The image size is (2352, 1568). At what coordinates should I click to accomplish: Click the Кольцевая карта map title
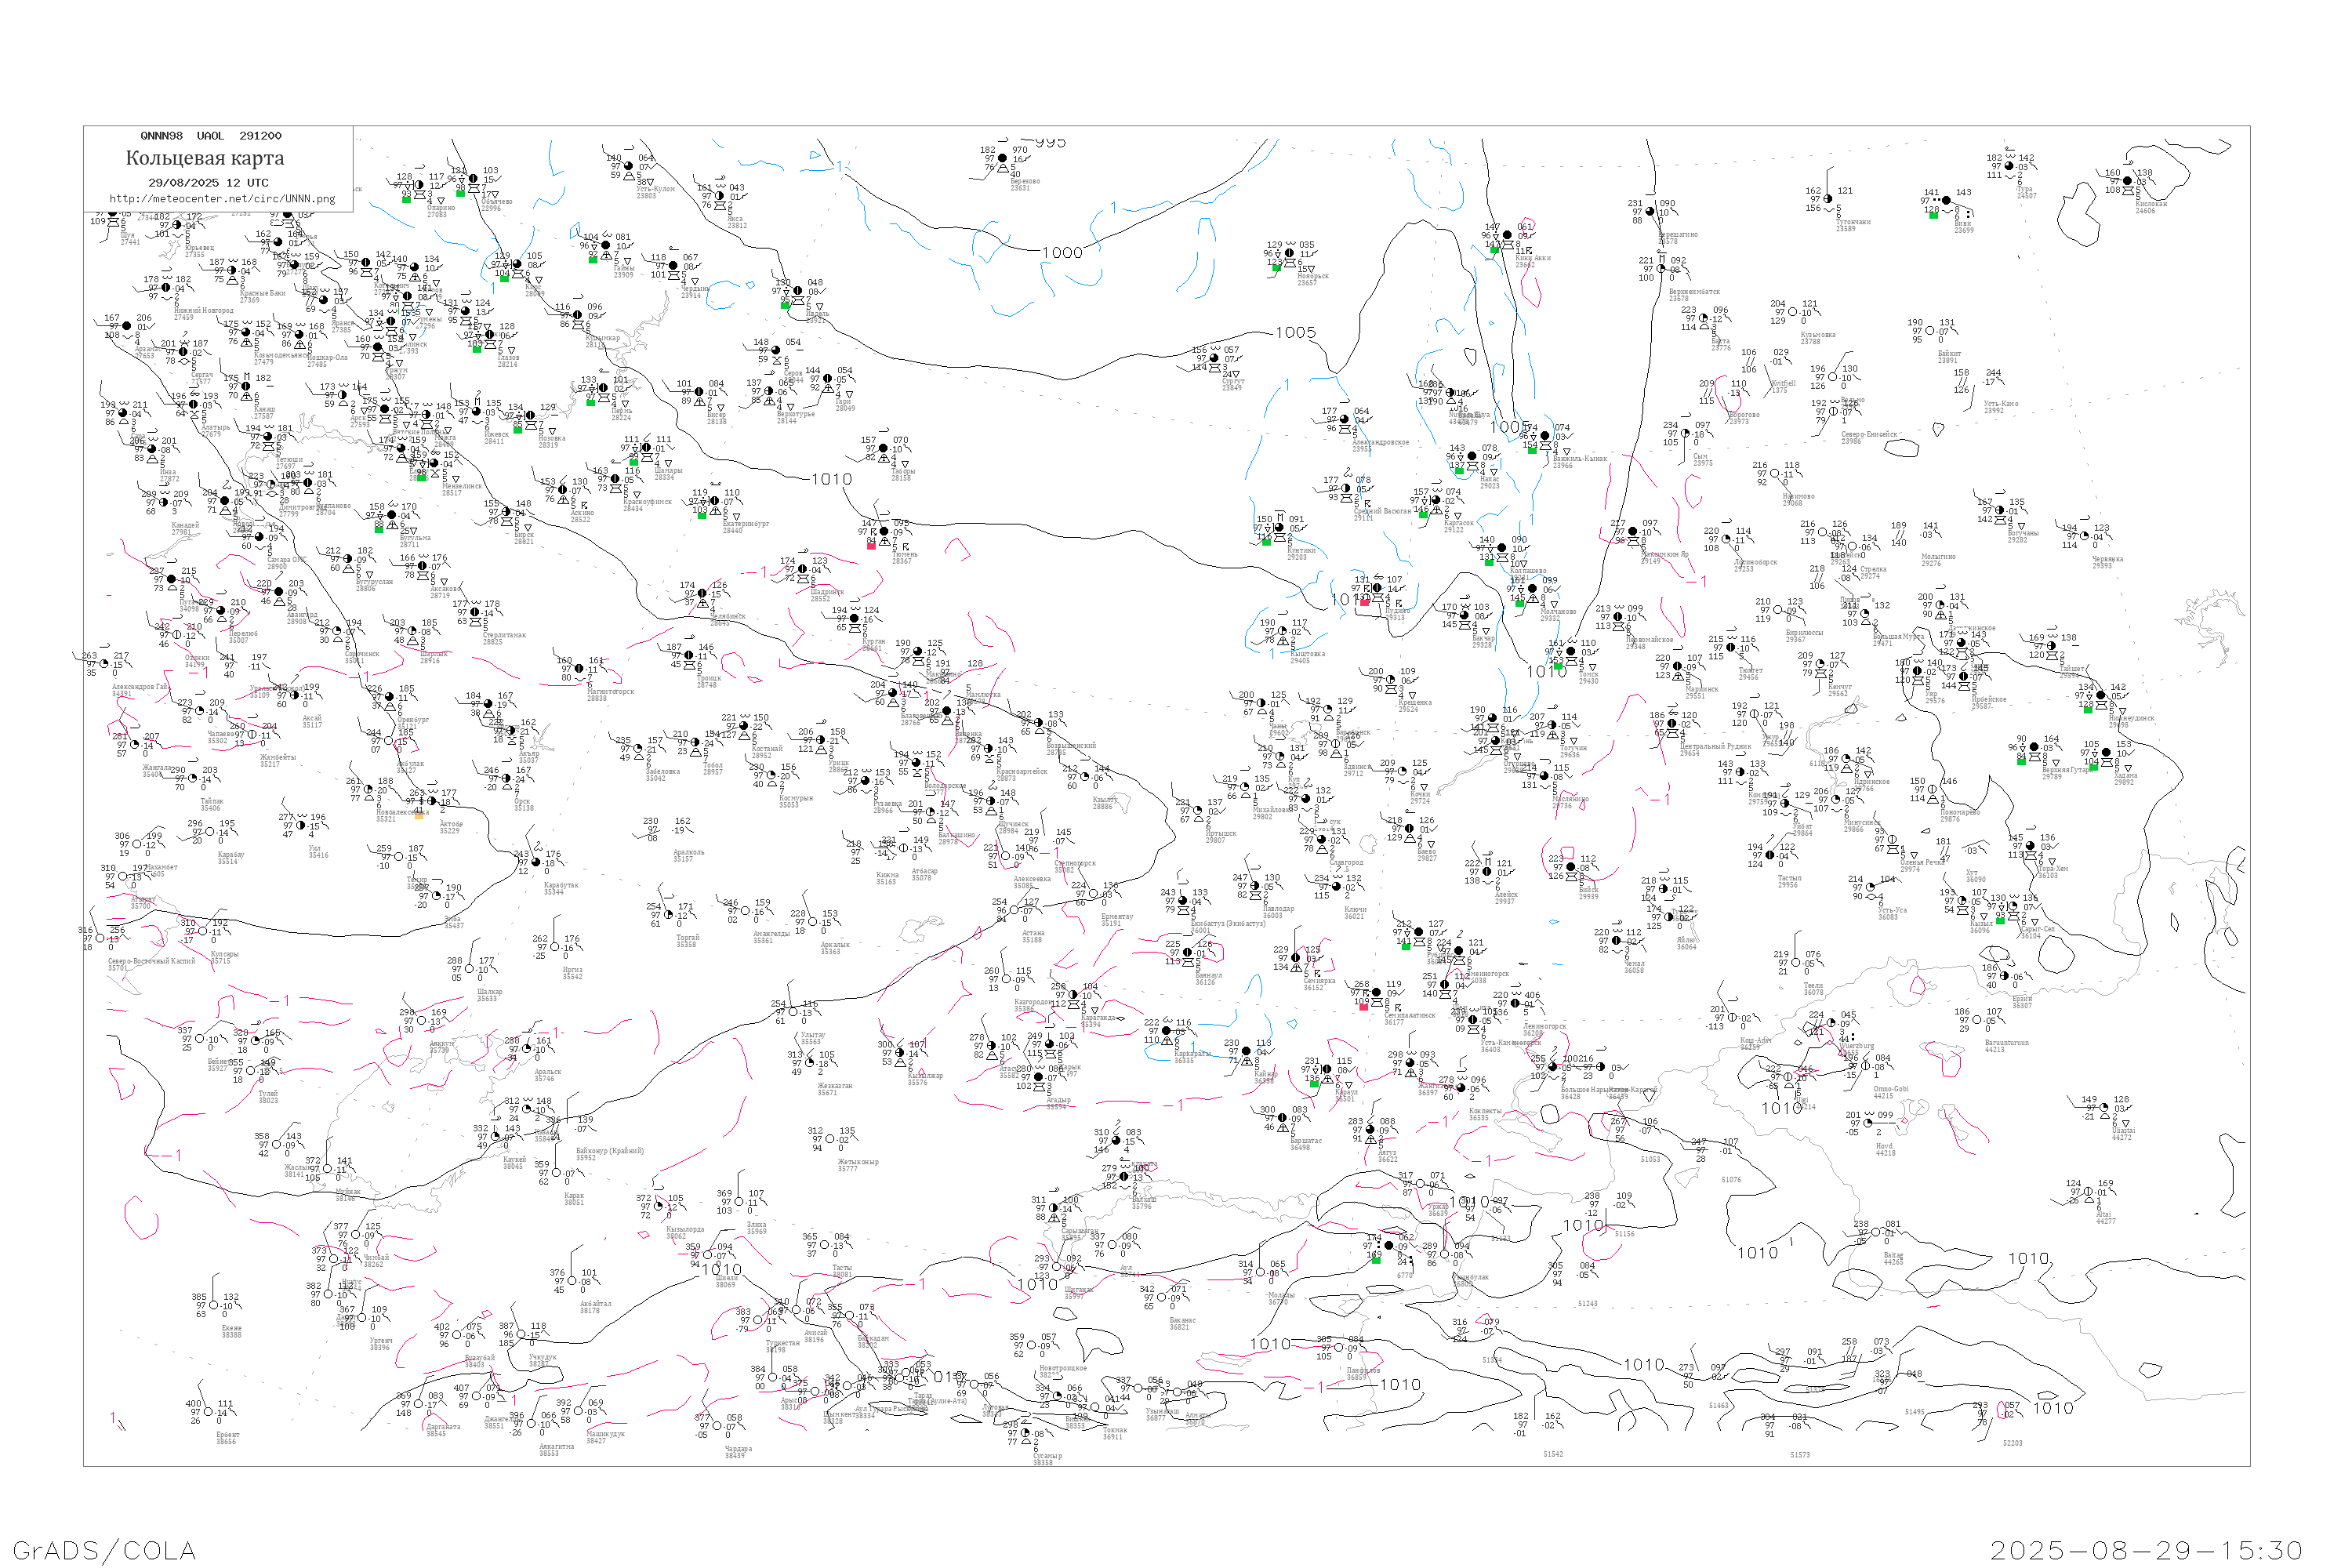tap(205, 158)
